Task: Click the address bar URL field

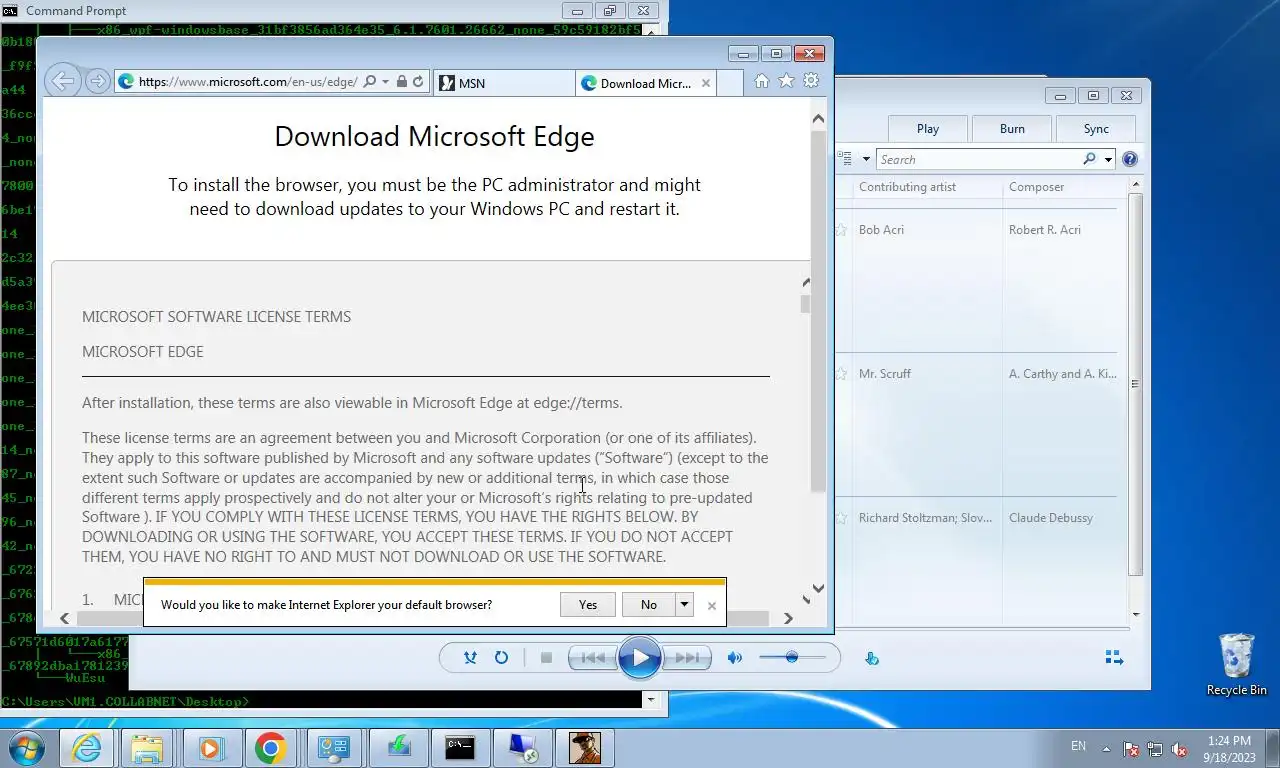Action: [x=247, y=82]
